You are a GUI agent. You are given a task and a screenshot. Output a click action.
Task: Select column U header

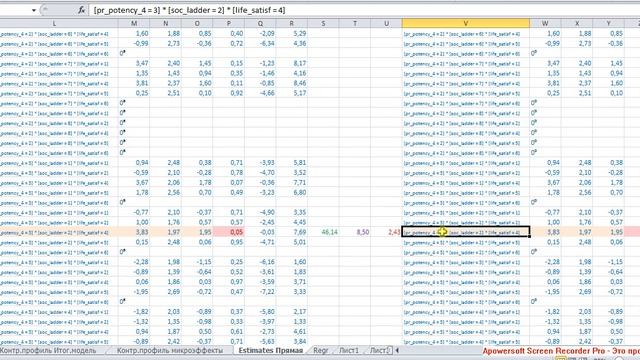pos(386,24)
